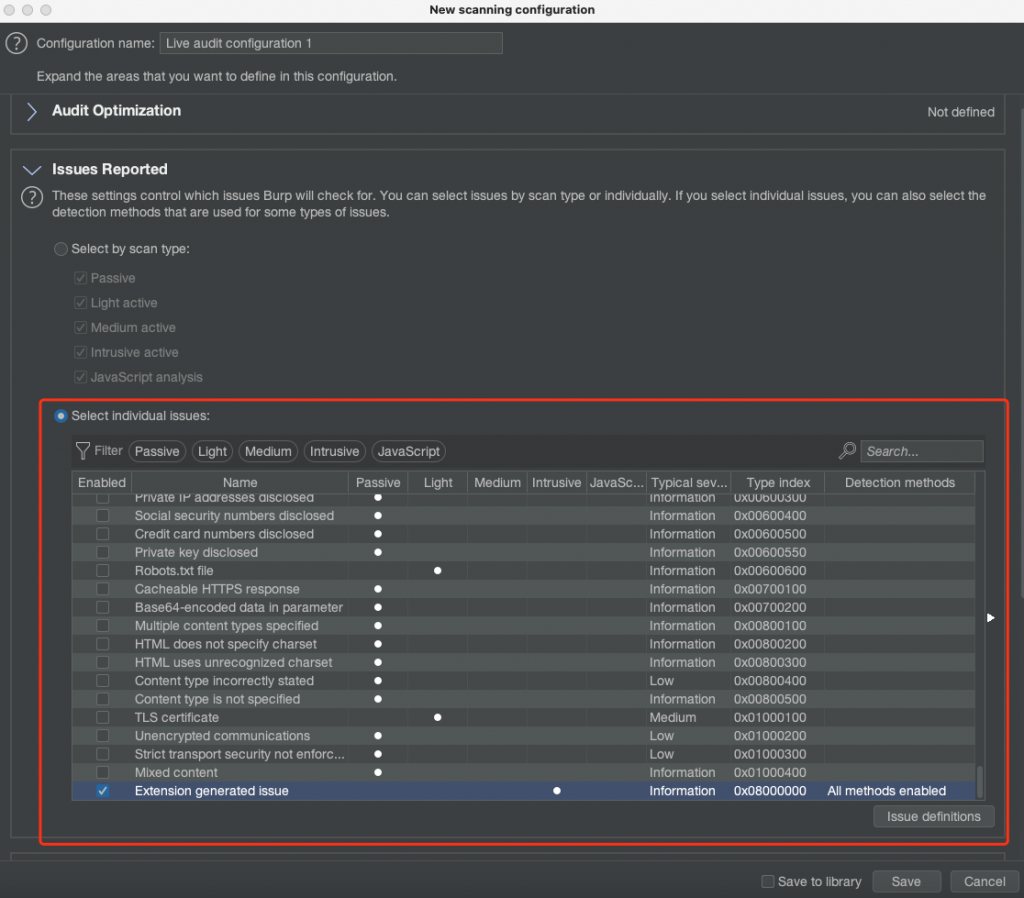The image size is (1024, 898).
Task: Enable Unencrypted communications issue checkbox
Action: pos(103,736)
